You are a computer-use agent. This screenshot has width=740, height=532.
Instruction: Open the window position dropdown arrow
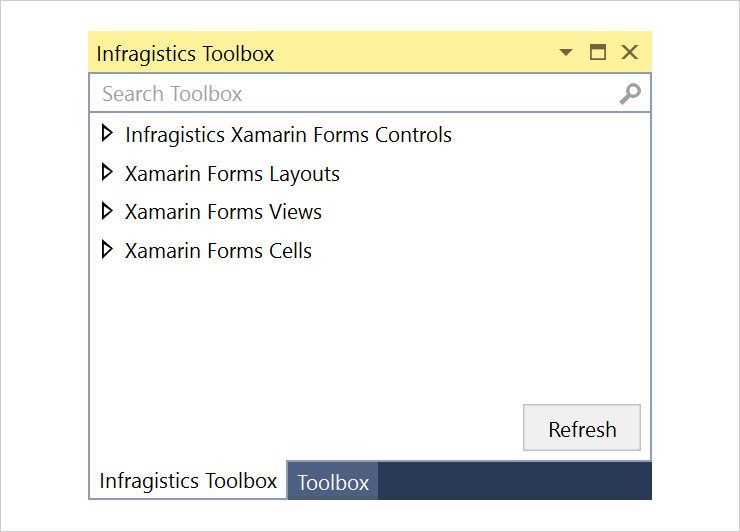pyautogui.click(x=565, y=52)
